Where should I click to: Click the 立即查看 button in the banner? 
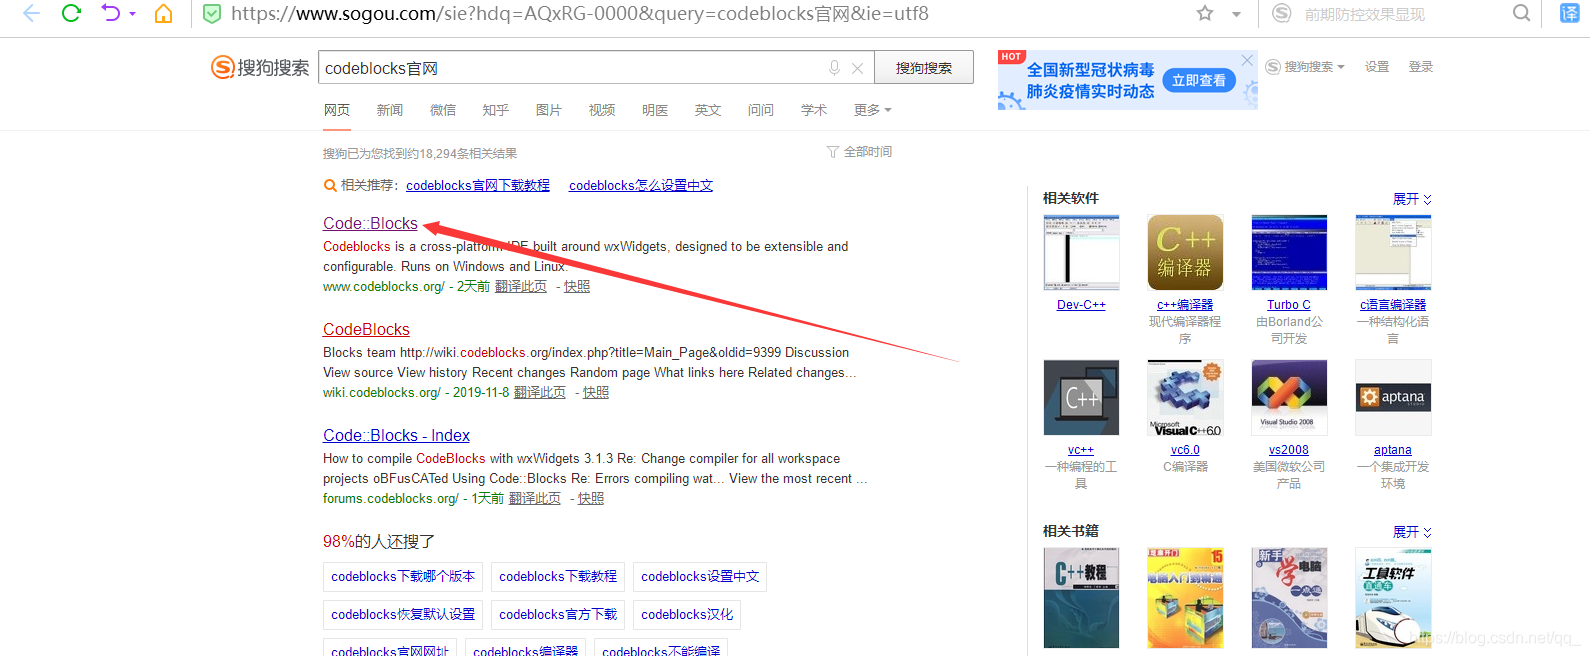click(x=1199, y=80)
